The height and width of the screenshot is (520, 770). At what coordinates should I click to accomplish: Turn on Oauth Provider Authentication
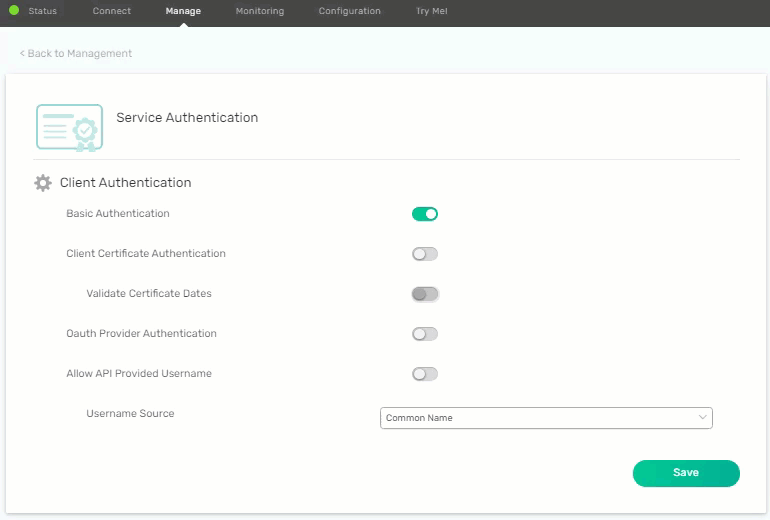pos(425,334)
